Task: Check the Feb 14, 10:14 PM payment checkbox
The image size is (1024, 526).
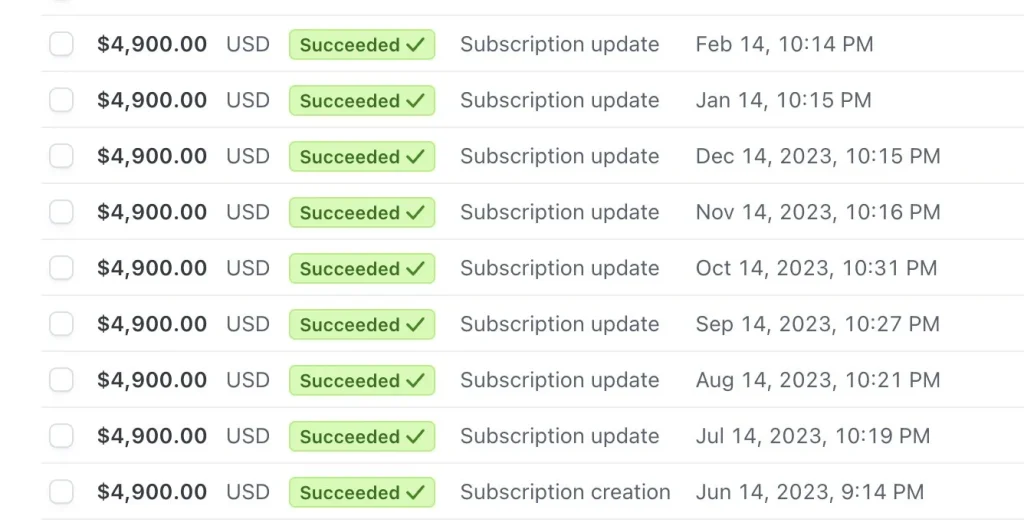Action: [61, 44]
